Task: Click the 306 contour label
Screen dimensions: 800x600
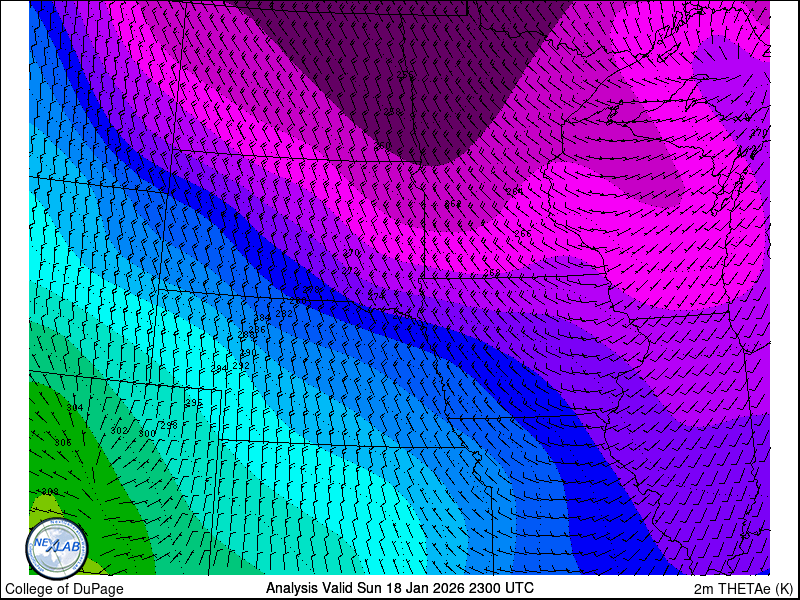Action: tap(63, 442)
